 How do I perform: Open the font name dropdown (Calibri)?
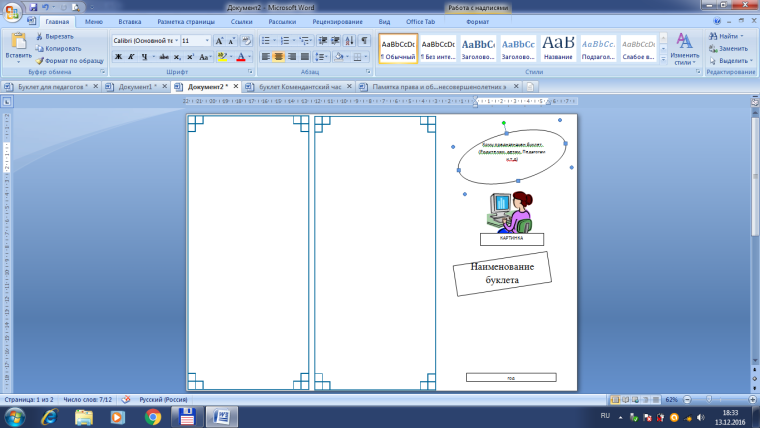coord(144,41)
